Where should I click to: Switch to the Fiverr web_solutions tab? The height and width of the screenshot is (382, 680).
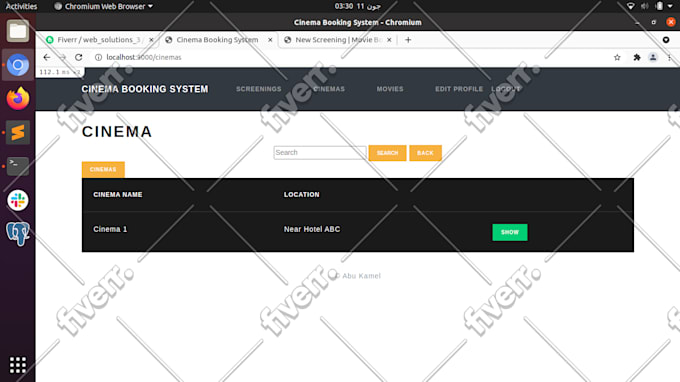click(99, 40)
